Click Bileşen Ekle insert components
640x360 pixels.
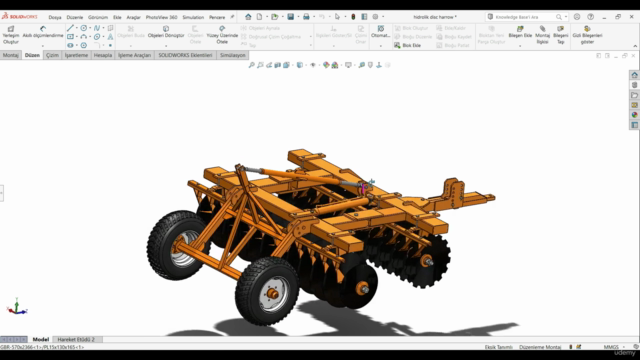tap(520, 32)
